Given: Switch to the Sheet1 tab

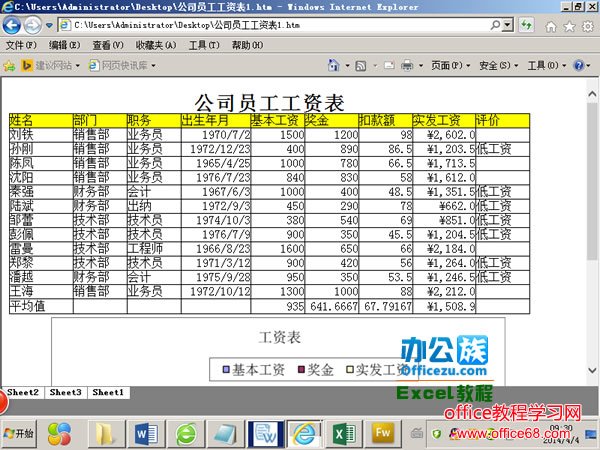Looking at the screenshot, I should [x=108, y=392].
